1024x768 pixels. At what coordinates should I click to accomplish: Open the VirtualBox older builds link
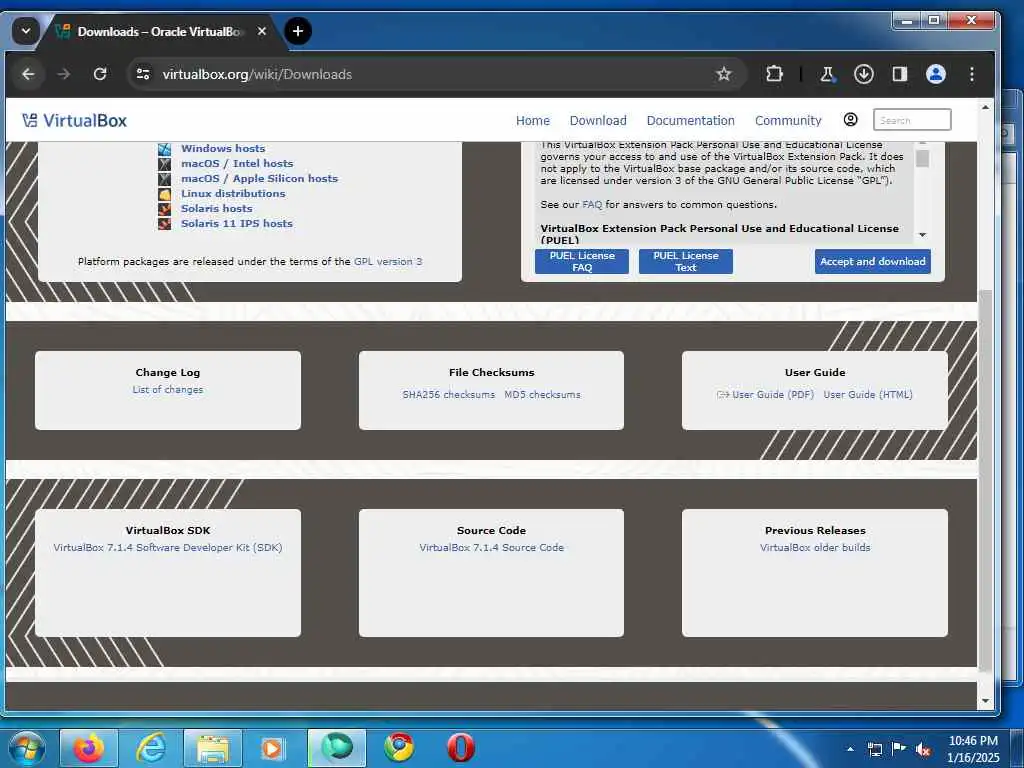point(815,548)
